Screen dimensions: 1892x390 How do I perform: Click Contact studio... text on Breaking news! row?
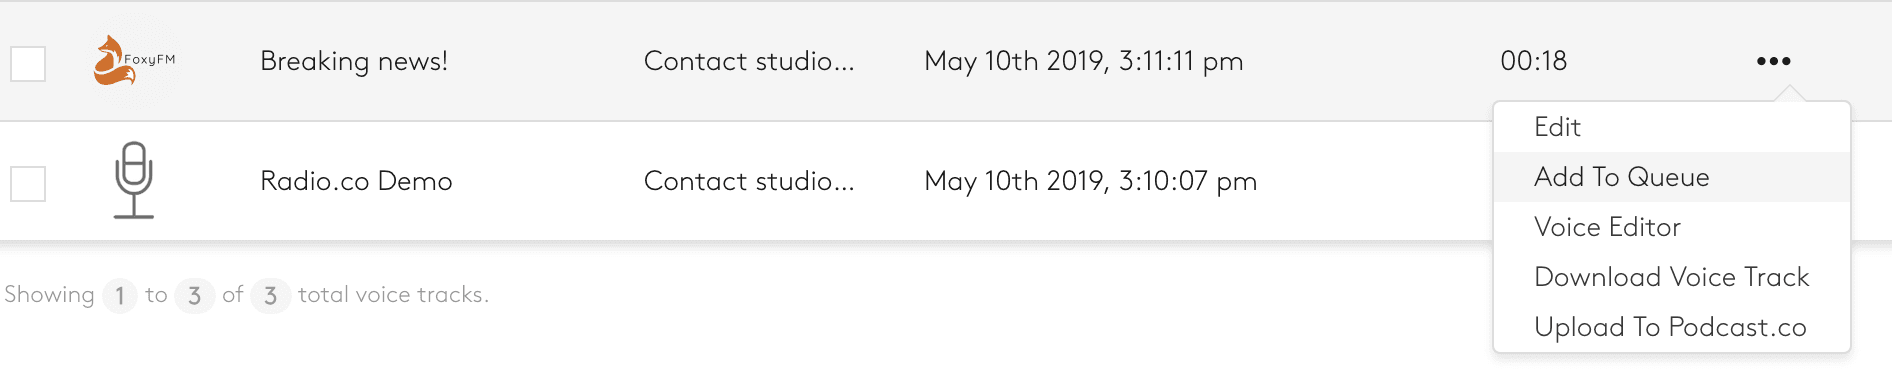tap(749, 61)
